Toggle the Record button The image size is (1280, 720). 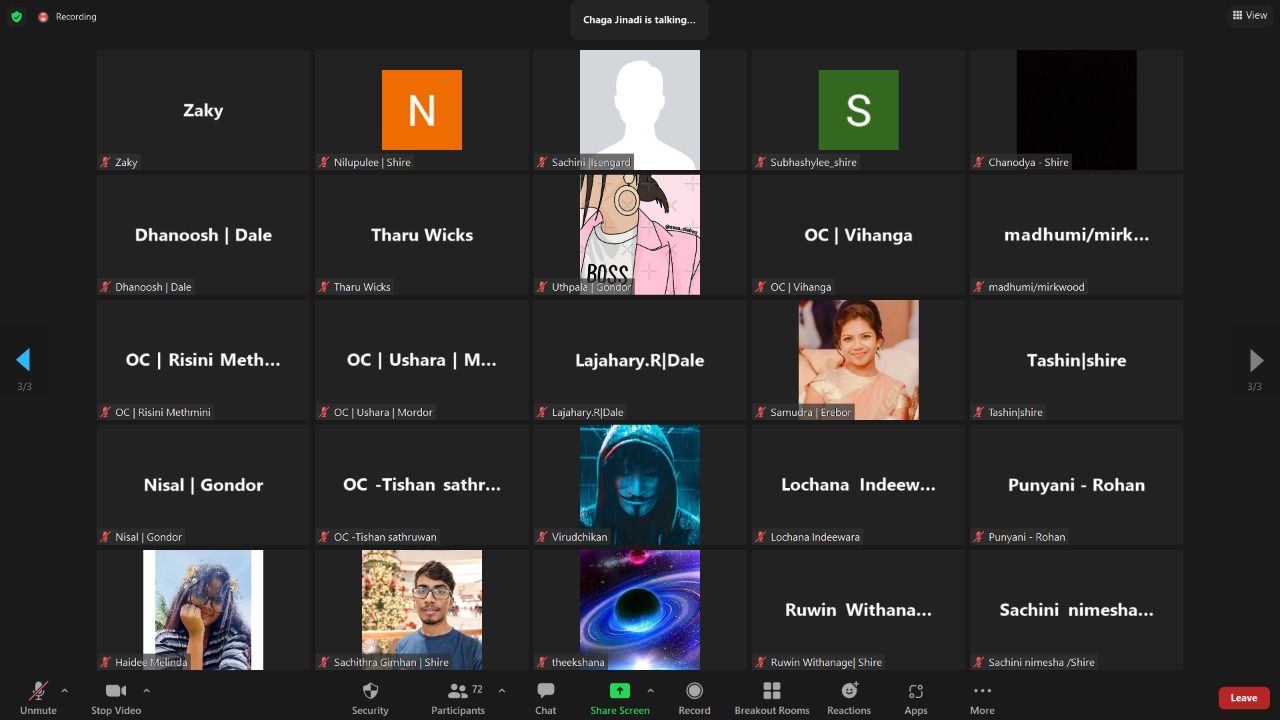pyautogui.click(x=694, y=697)
